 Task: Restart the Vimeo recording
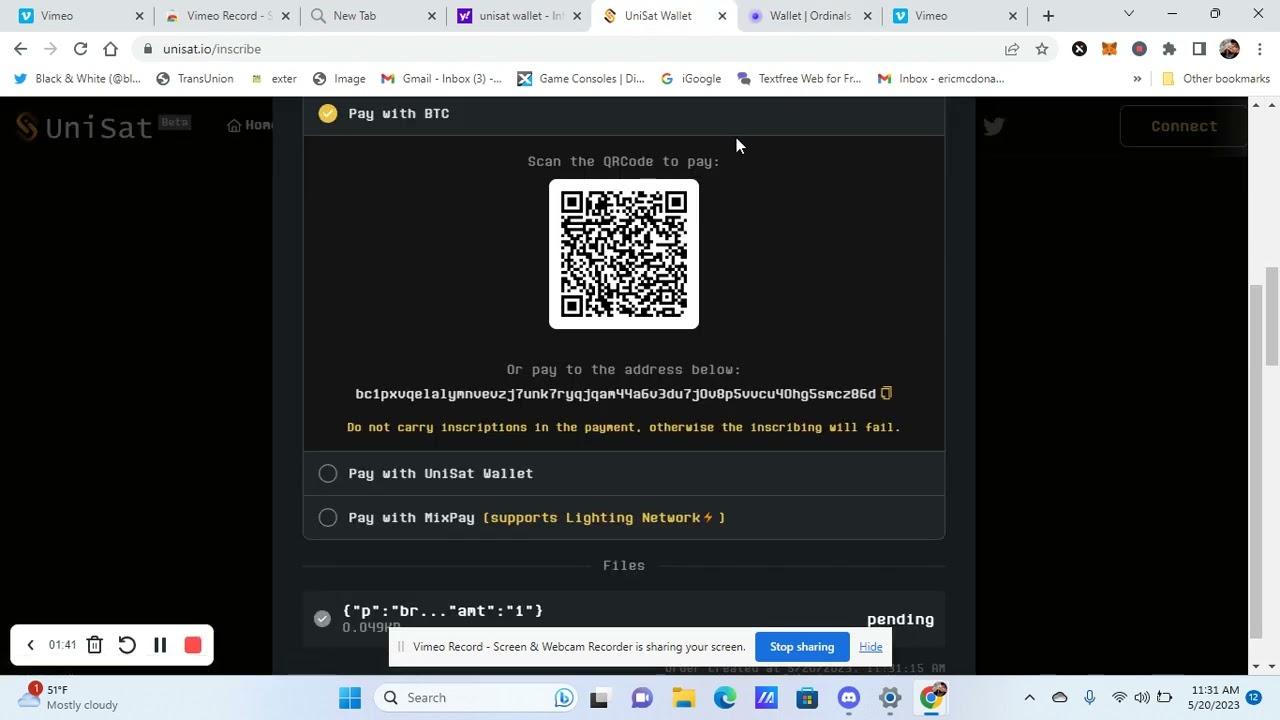(x=127, y=645)
